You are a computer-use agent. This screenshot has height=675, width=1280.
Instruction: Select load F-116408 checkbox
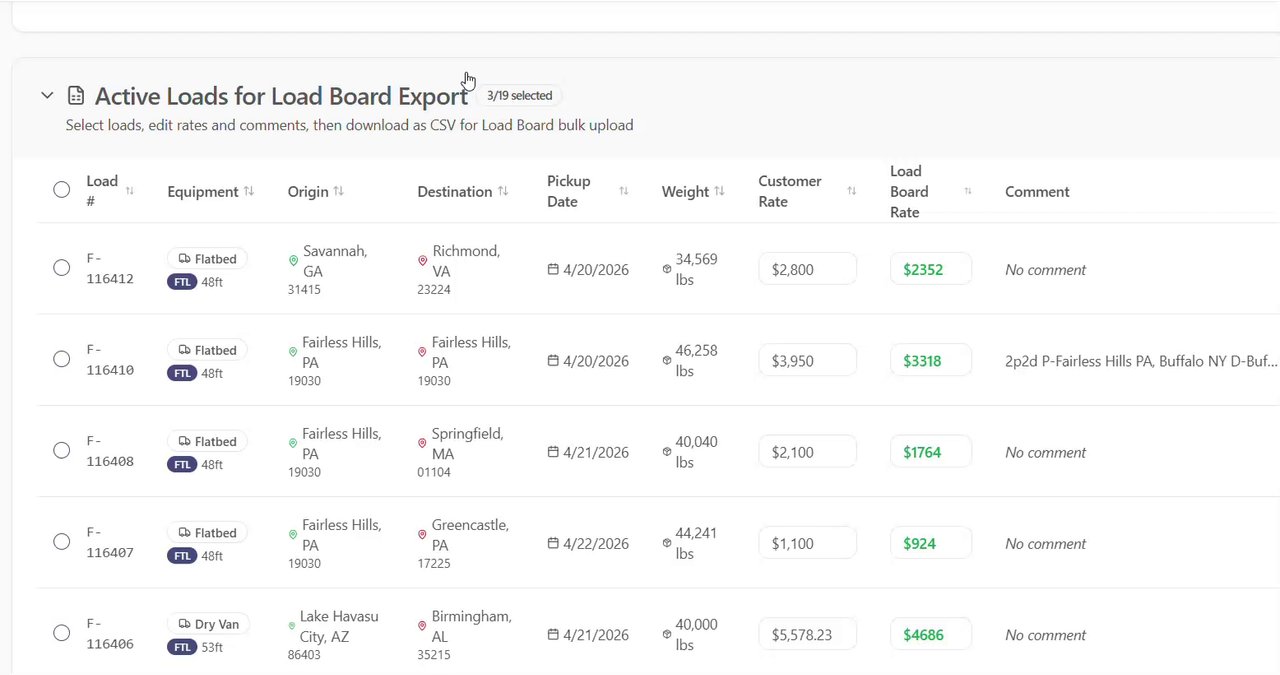pyautogui.click(x=62, y=450)
